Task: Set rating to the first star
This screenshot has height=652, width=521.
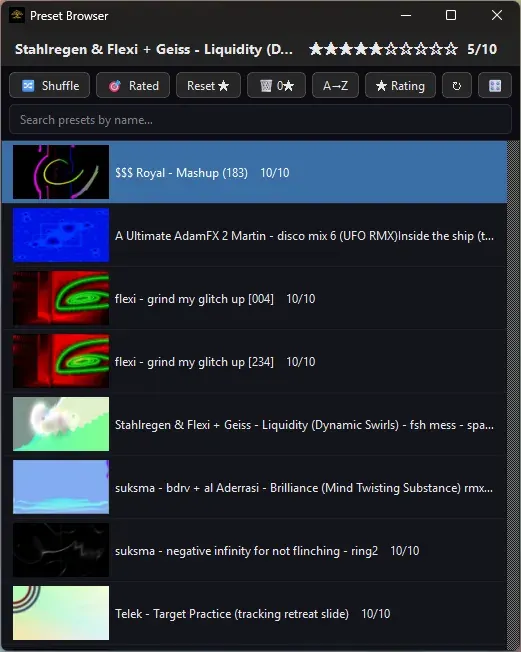Action: point(316,49)
